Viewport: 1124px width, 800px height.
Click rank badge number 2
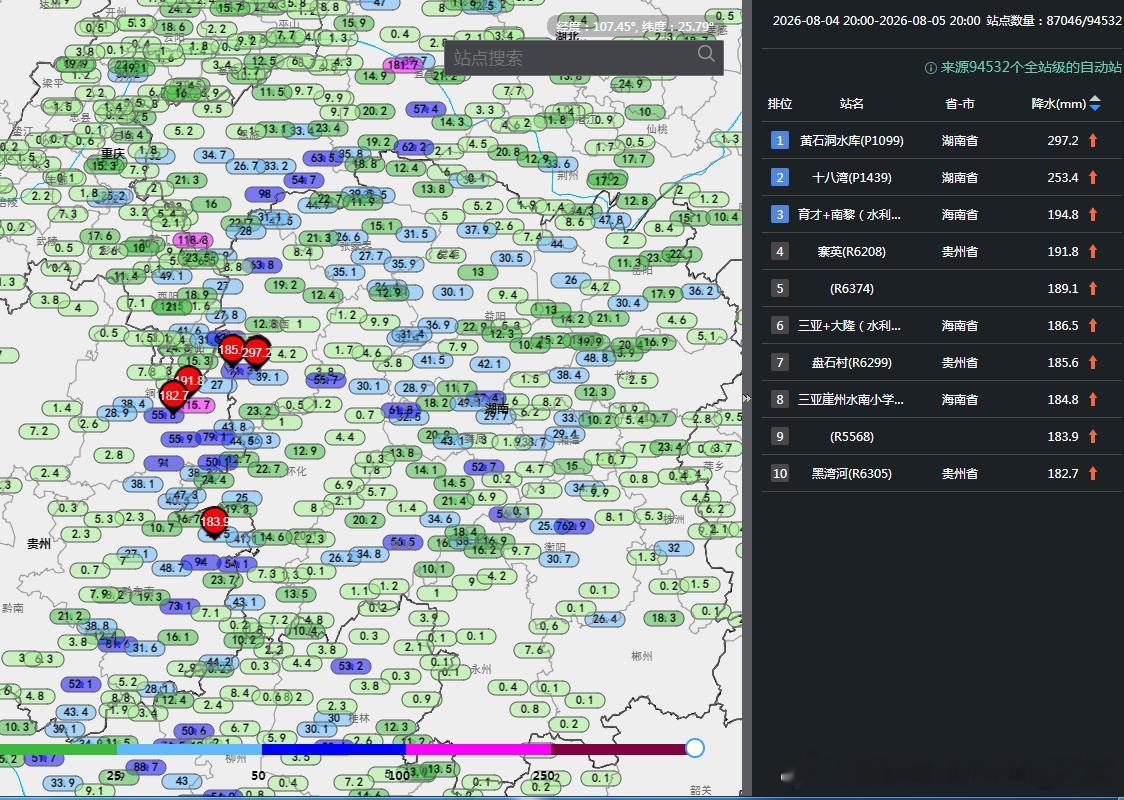coord(780,177)
